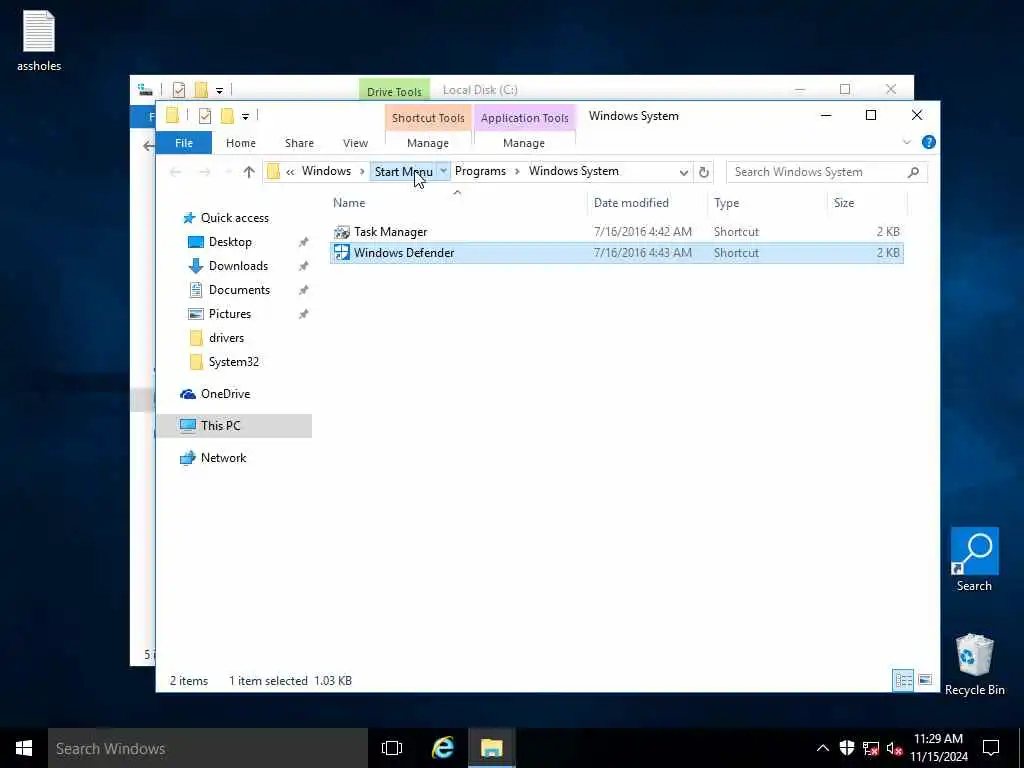Click the magnifier icon in search box
Screen dimensions: 1024x768
(913, 172)
